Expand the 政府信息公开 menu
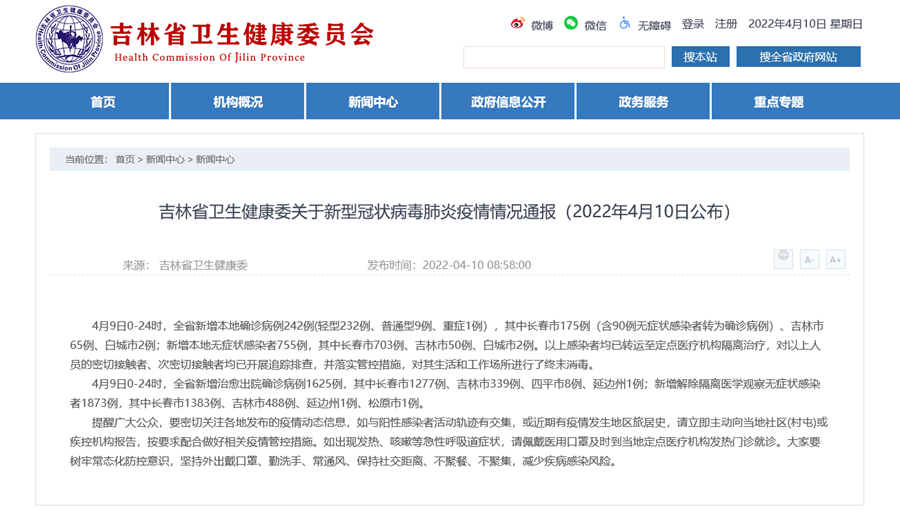 pyautogui.click(x=508, y=102)
